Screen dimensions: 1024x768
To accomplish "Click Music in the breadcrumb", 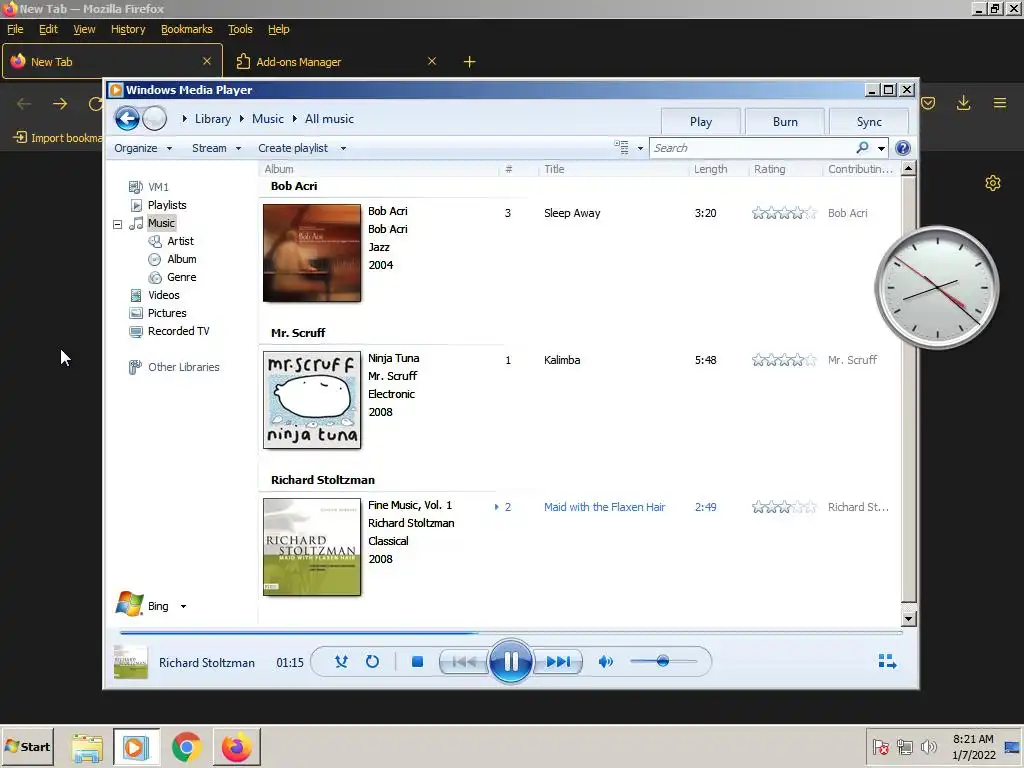I will (268, 119).
